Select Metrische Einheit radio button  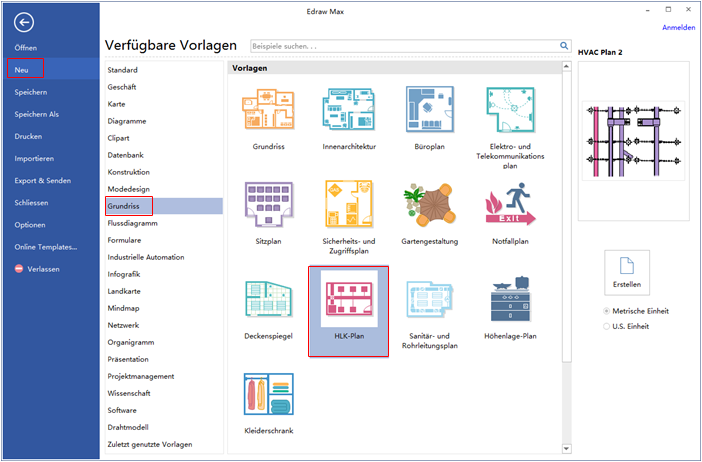tap(607, 311)
